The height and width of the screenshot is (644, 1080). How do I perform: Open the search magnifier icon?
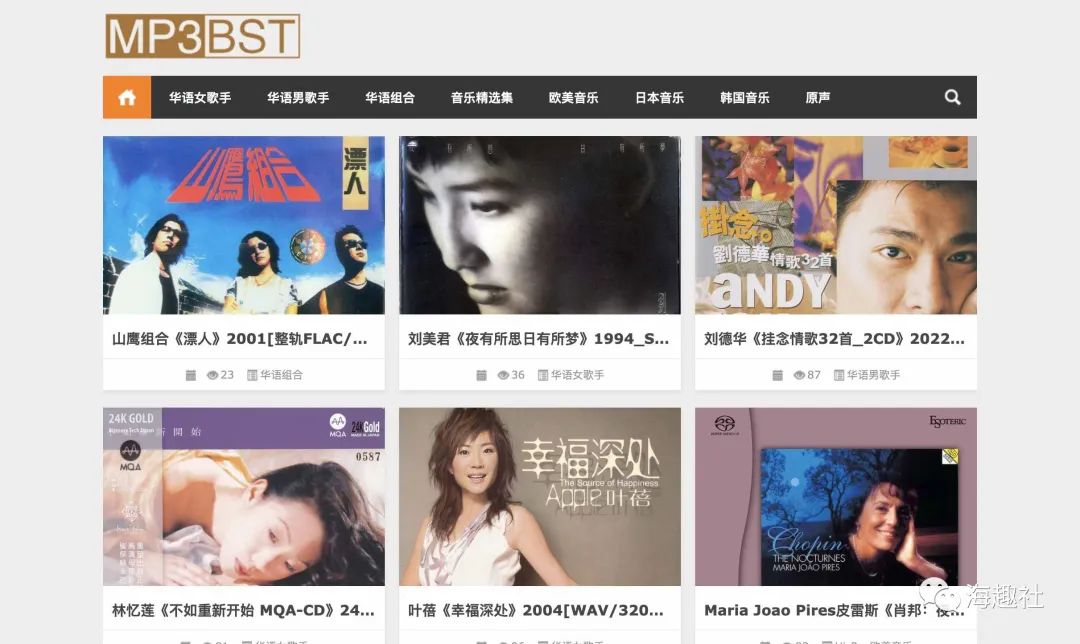(x=953, y=97)
